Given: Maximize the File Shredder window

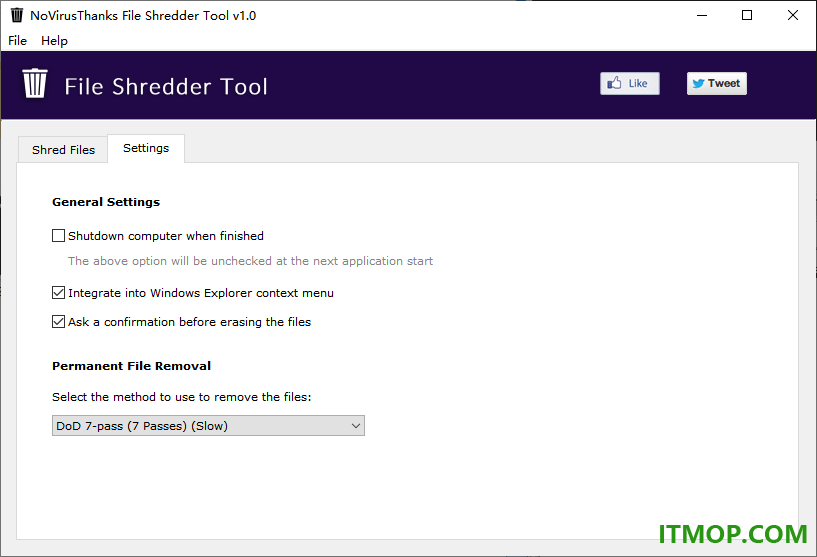Looking at the screenshot, I should coord(747,15).
